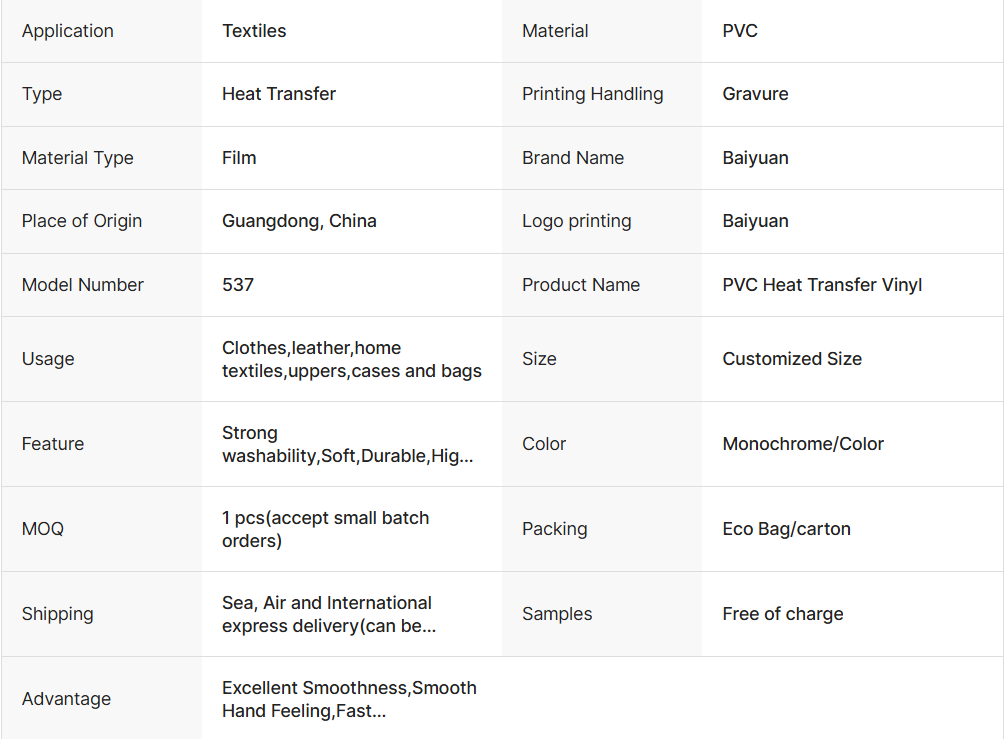This screenshot has height=739, width=1005.
Task: Click the Film material type value
Action: click(239, 158)
